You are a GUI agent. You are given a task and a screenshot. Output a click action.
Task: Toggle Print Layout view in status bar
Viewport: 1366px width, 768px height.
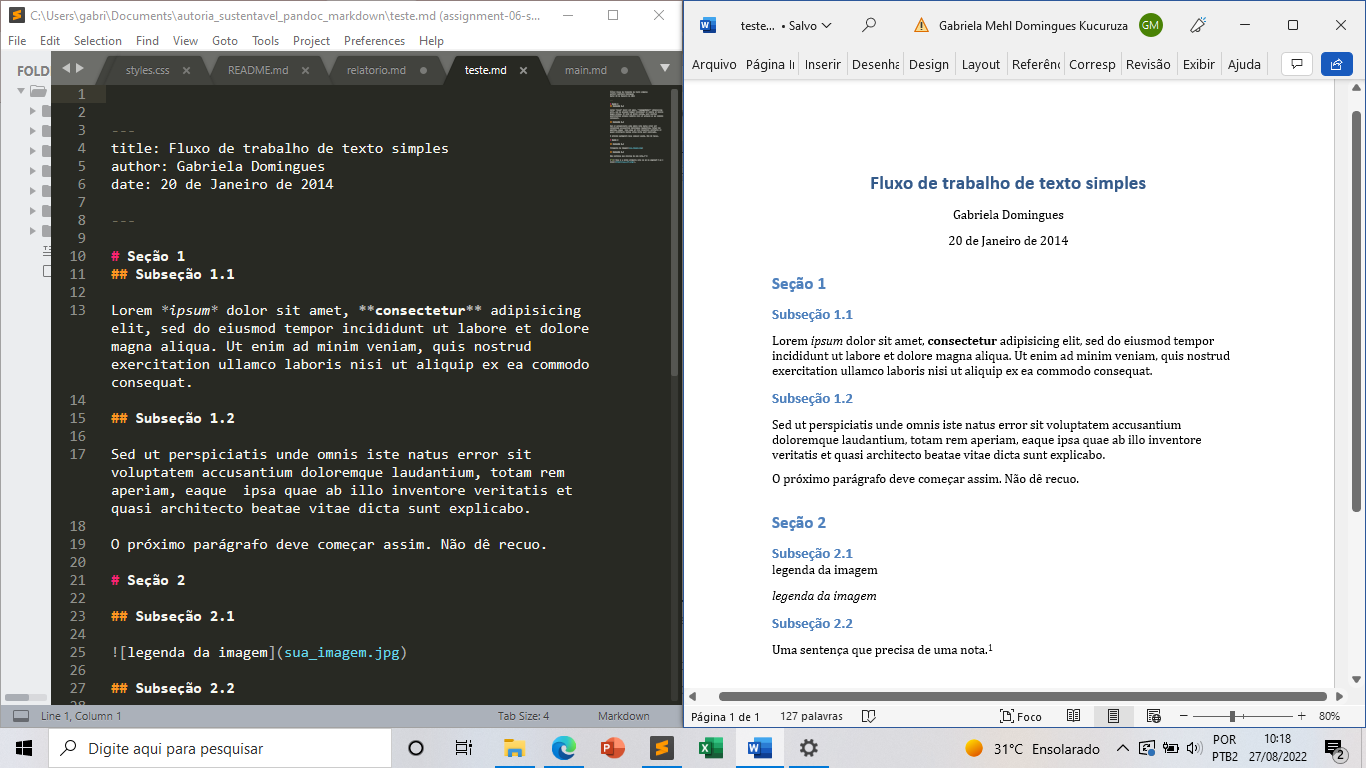(x=1113, y=716)
